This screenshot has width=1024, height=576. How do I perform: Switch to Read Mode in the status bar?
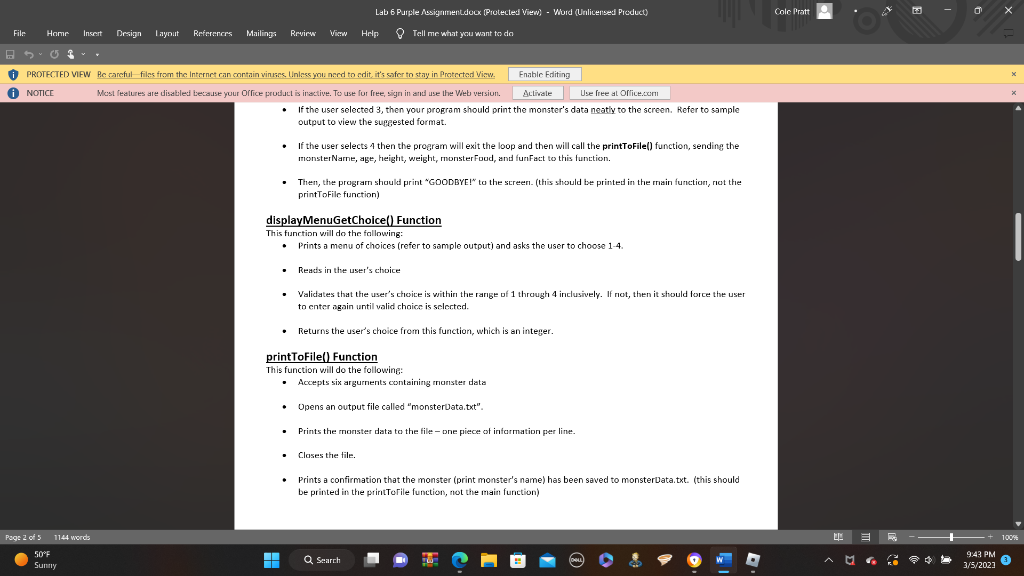pos(838,537)
